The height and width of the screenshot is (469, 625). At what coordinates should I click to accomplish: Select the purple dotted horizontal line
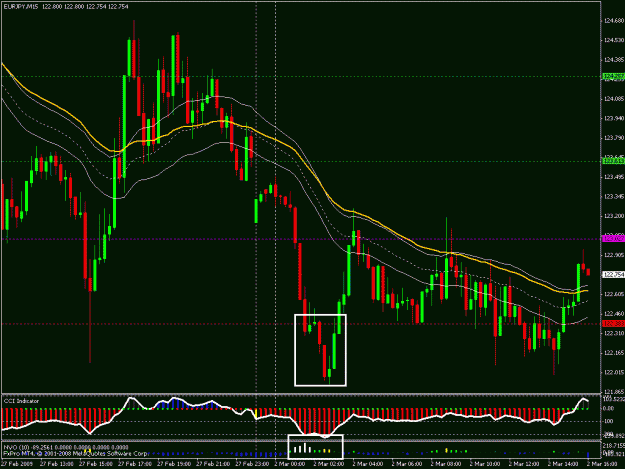(x=301, y=239)
